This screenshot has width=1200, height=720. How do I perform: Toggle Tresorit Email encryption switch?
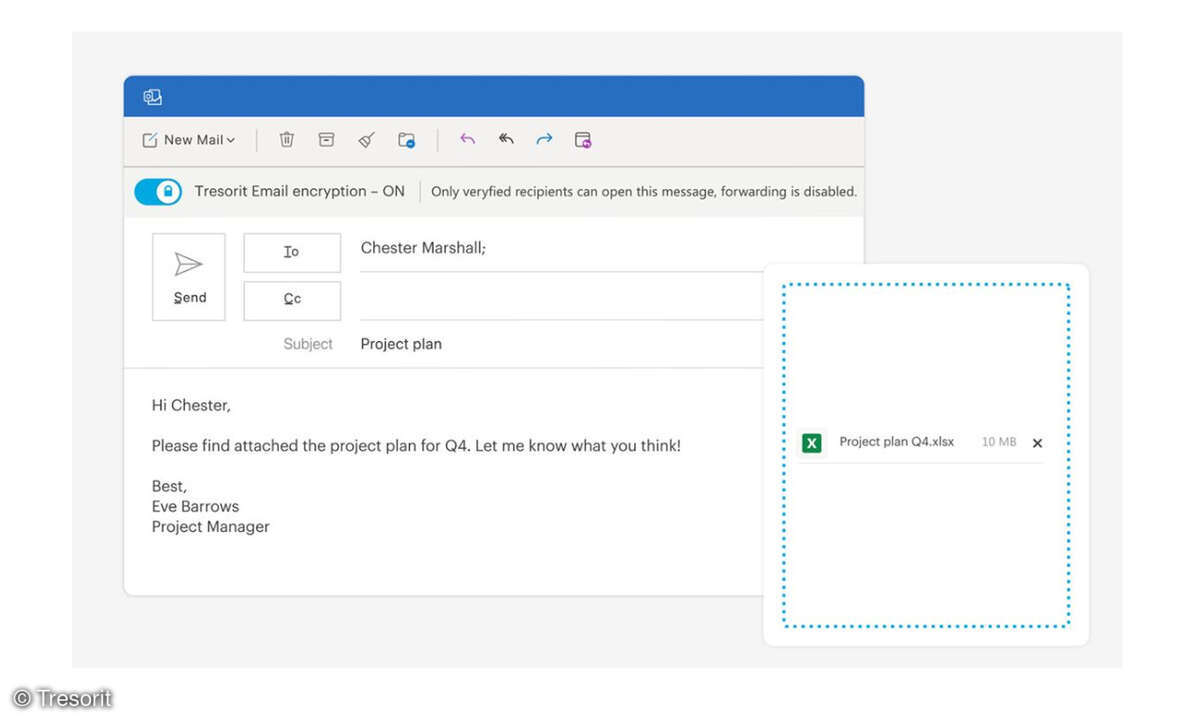pos(158,191)
